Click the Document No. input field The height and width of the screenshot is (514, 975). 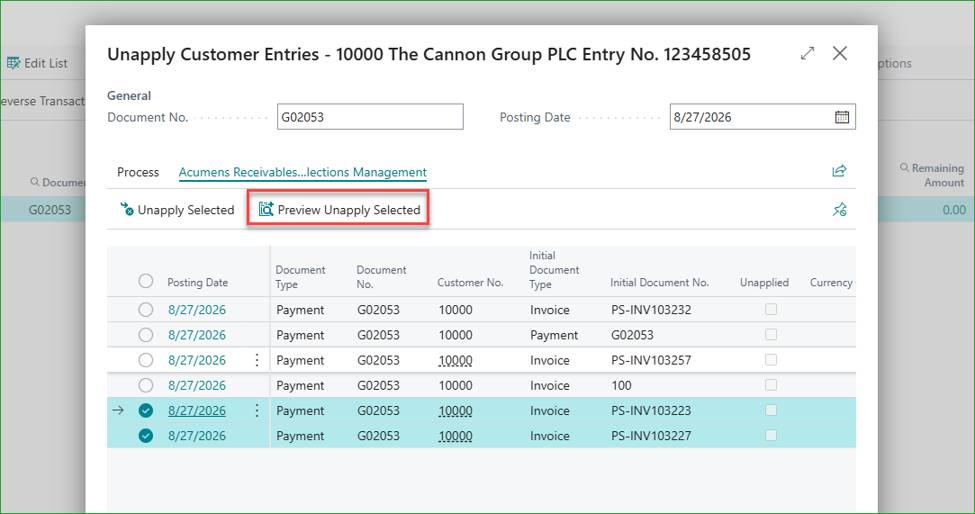click(x=370, y=117)
